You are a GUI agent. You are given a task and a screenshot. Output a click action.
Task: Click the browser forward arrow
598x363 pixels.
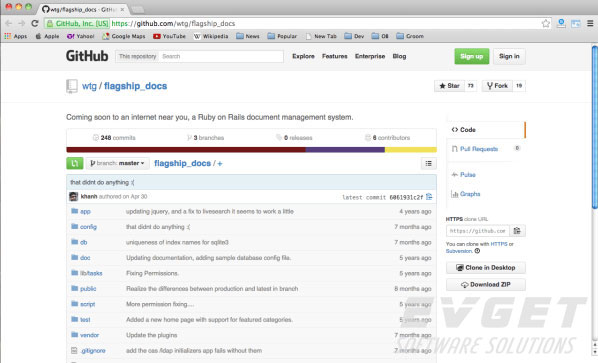coord(21,23)
